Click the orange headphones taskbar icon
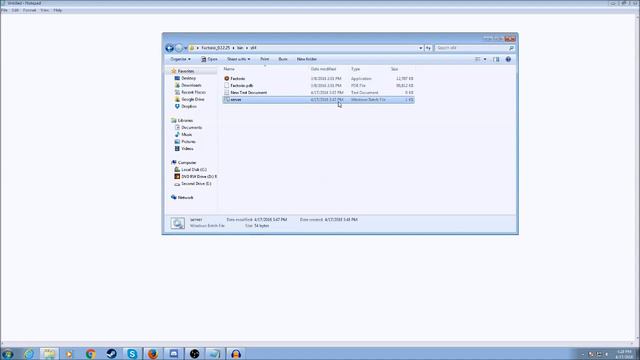This screenshot has width=640, height=360. (236, 354)
